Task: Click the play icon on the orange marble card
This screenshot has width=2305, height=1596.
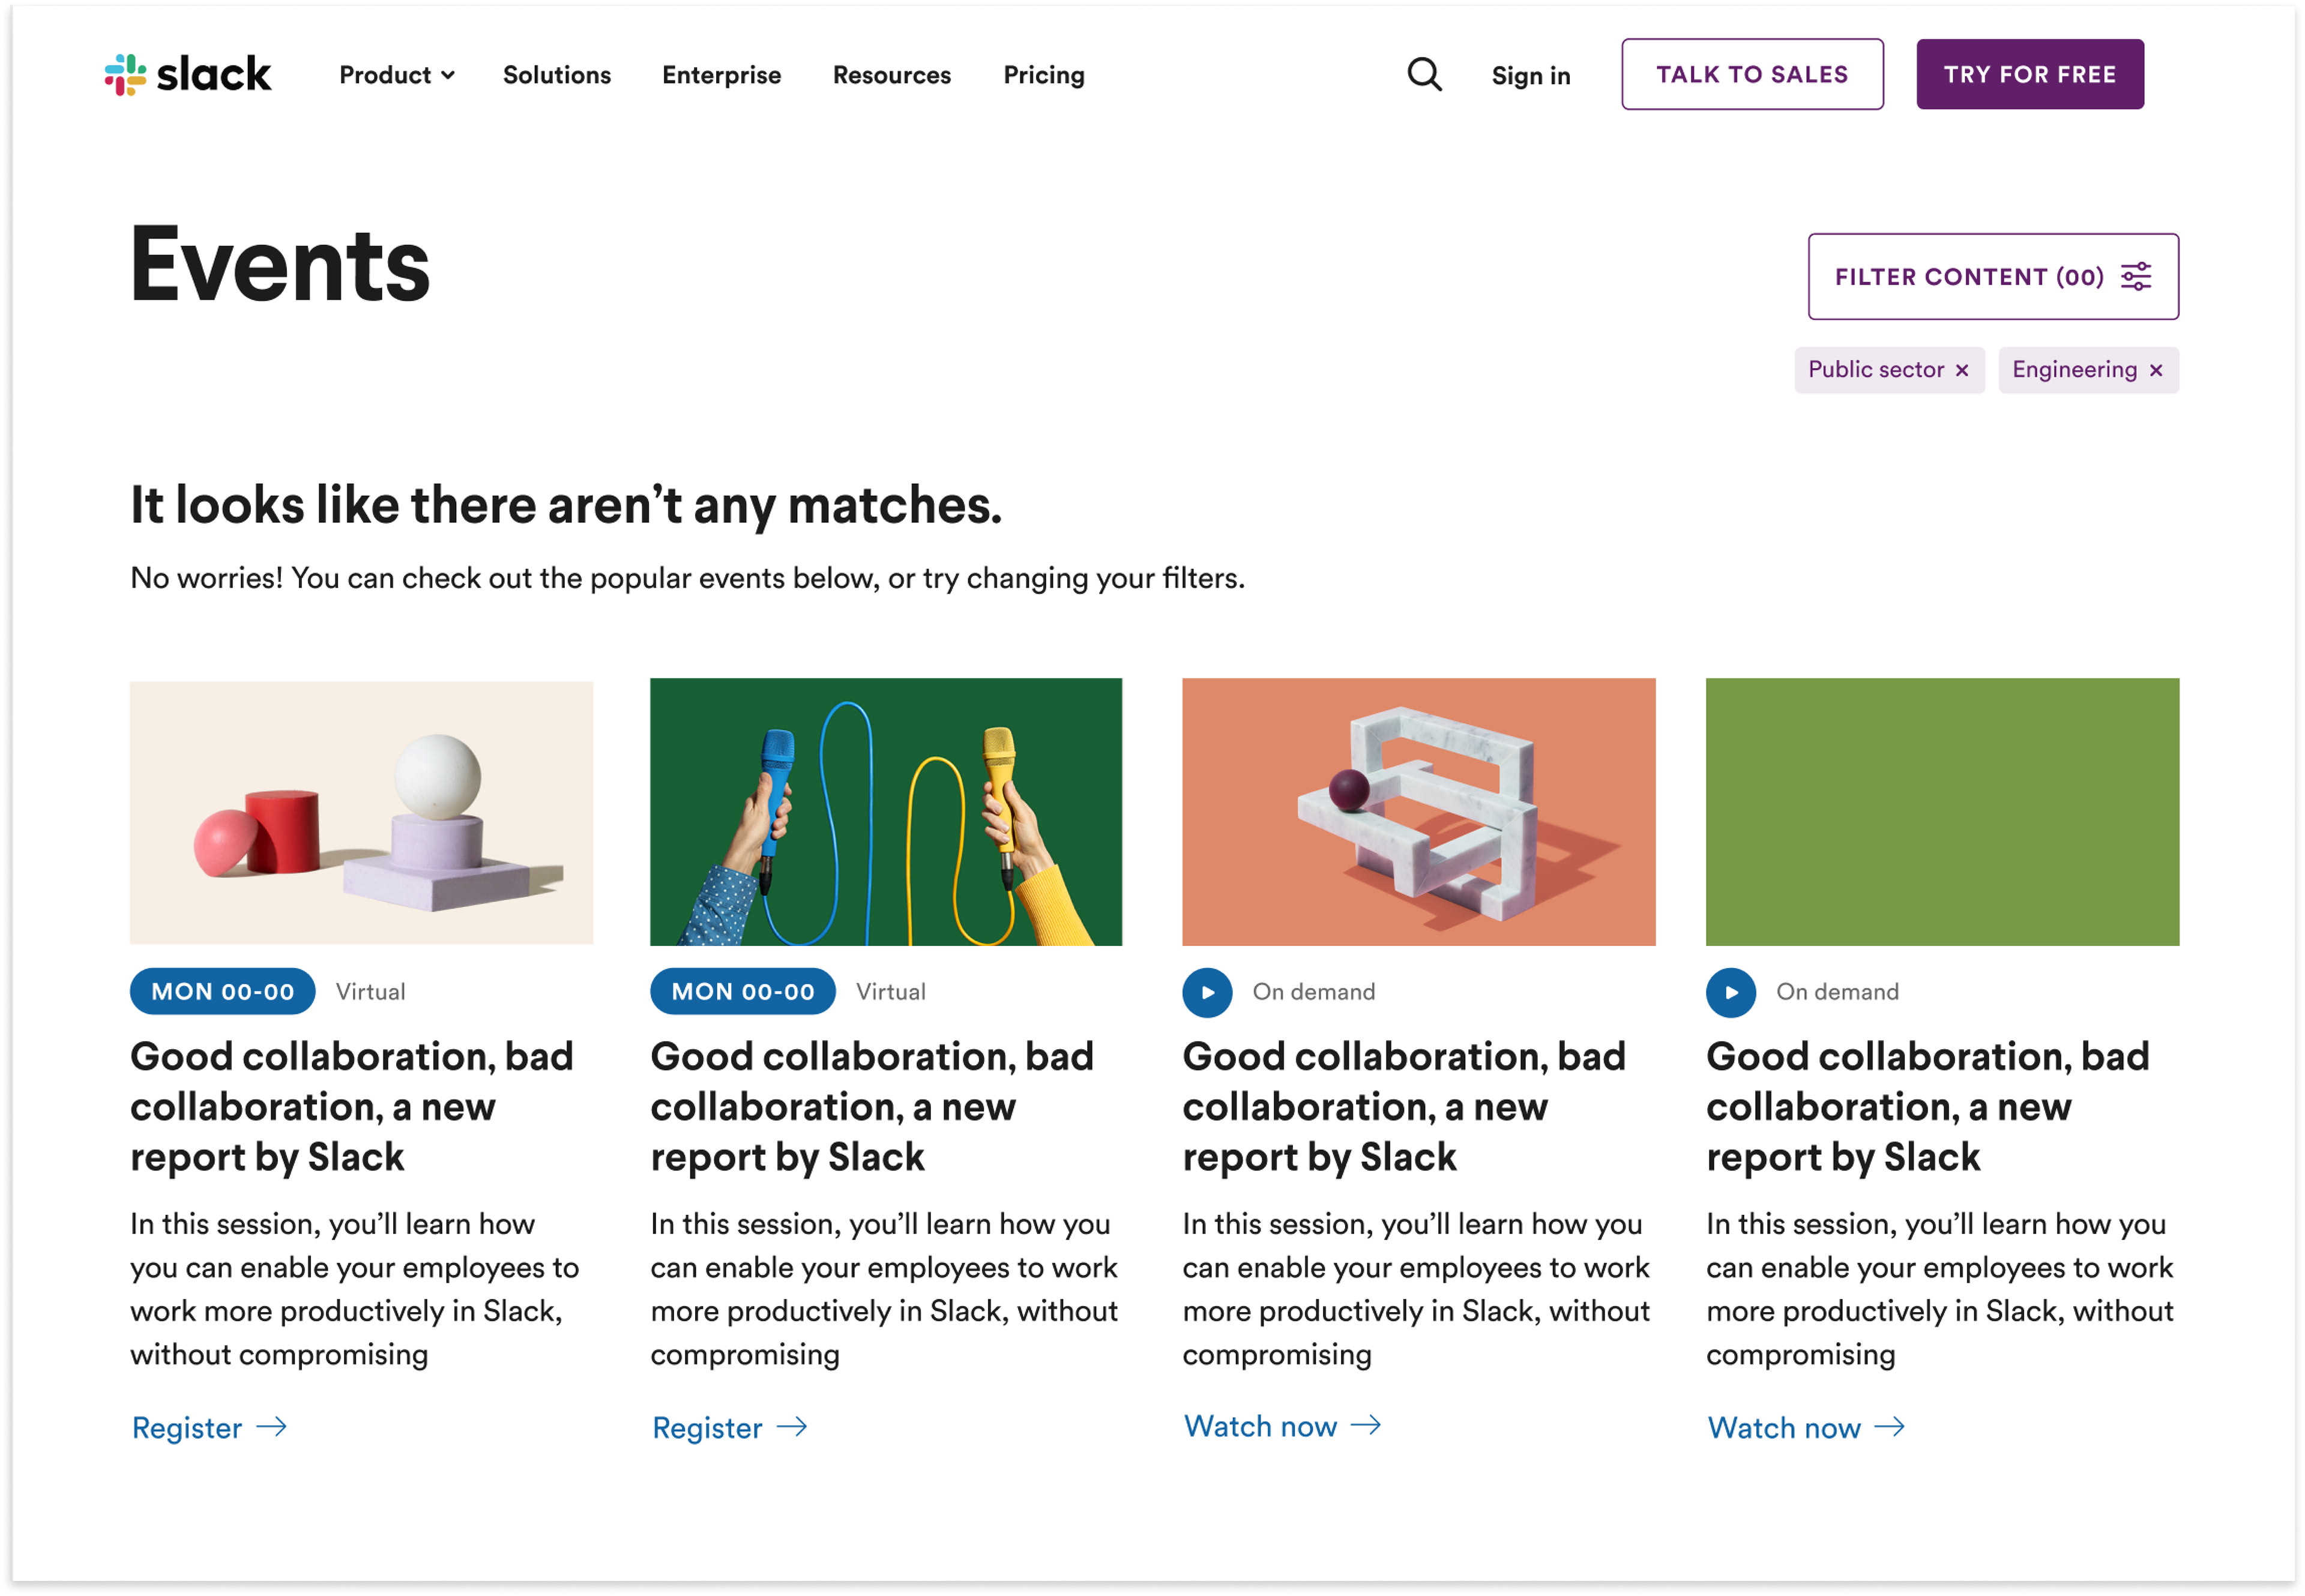Action: coord(1207,993)
